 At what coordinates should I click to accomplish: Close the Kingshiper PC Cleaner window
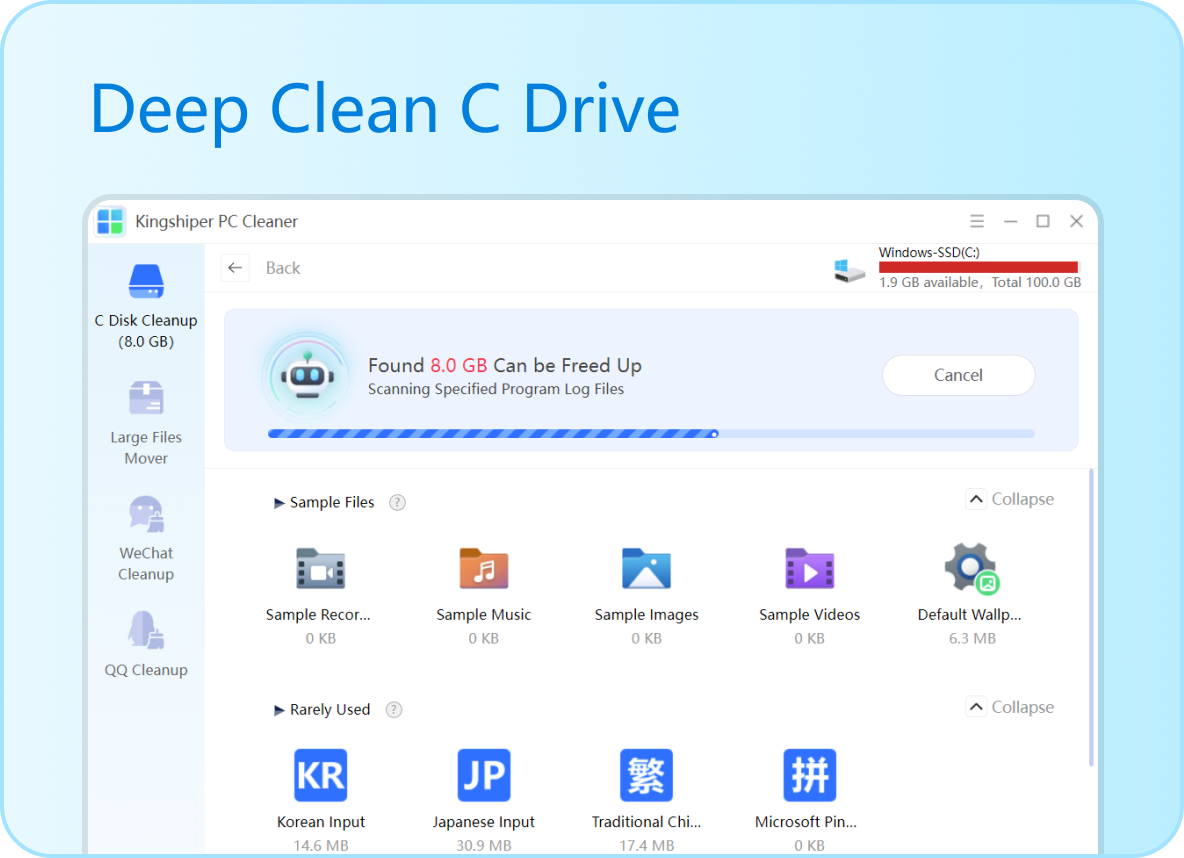pos(1077,221)
